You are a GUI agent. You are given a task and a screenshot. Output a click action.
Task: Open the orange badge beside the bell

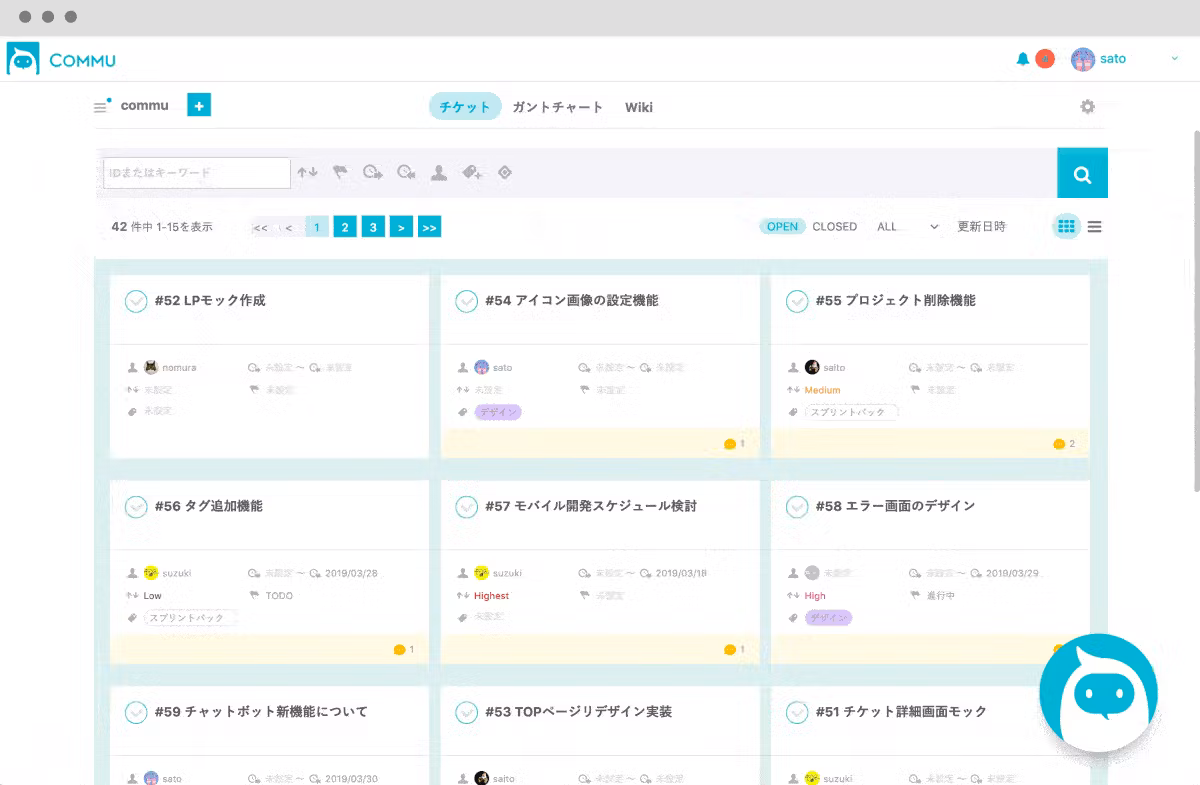tap(1045, 59)
